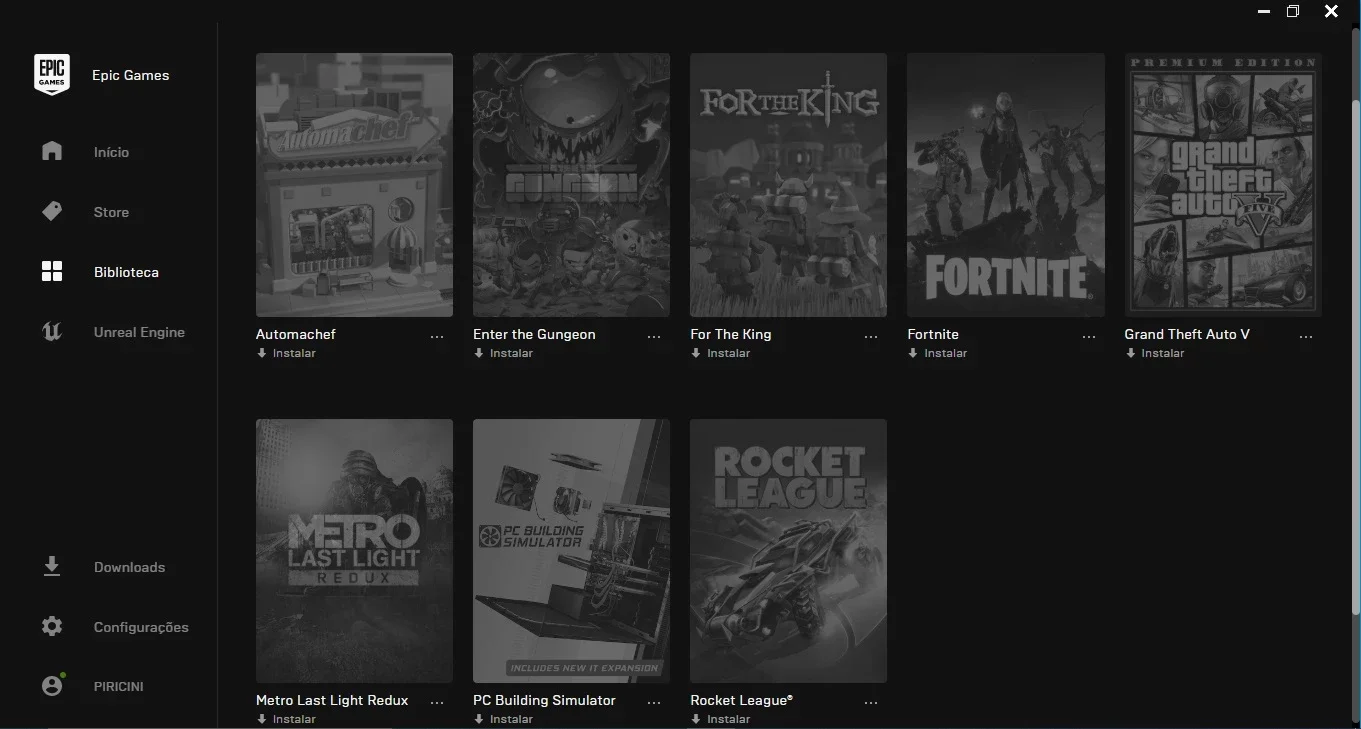1361x729 pixels.
Task: Click install arrow icon under For The King
Action: point(696,353)
